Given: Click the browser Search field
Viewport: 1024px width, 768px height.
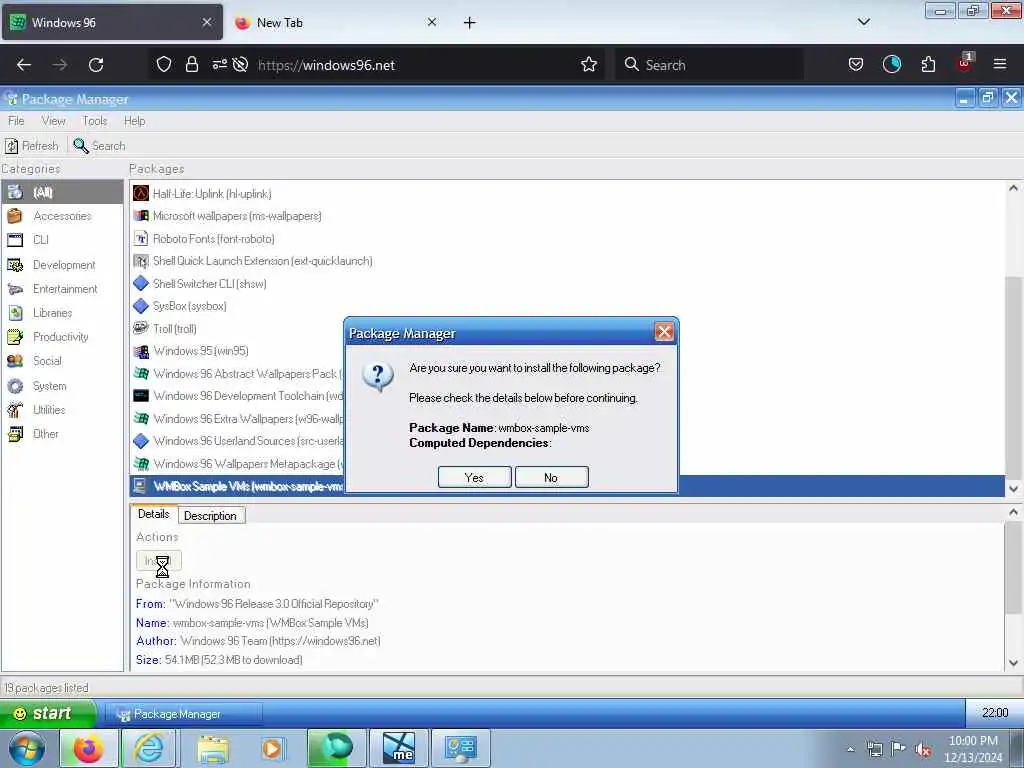Looking at the screenshot, I should pyautogui.click(x=709, y=65).
